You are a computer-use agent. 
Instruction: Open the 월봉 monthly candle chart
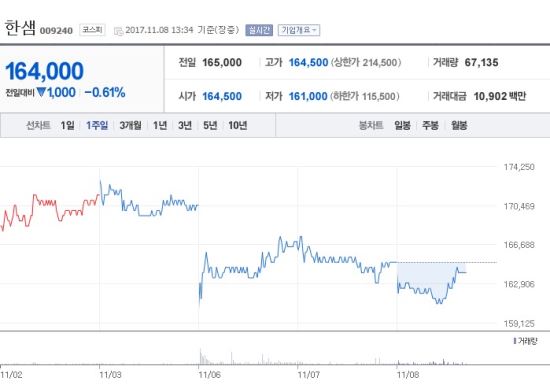click(x=459, y=125)
